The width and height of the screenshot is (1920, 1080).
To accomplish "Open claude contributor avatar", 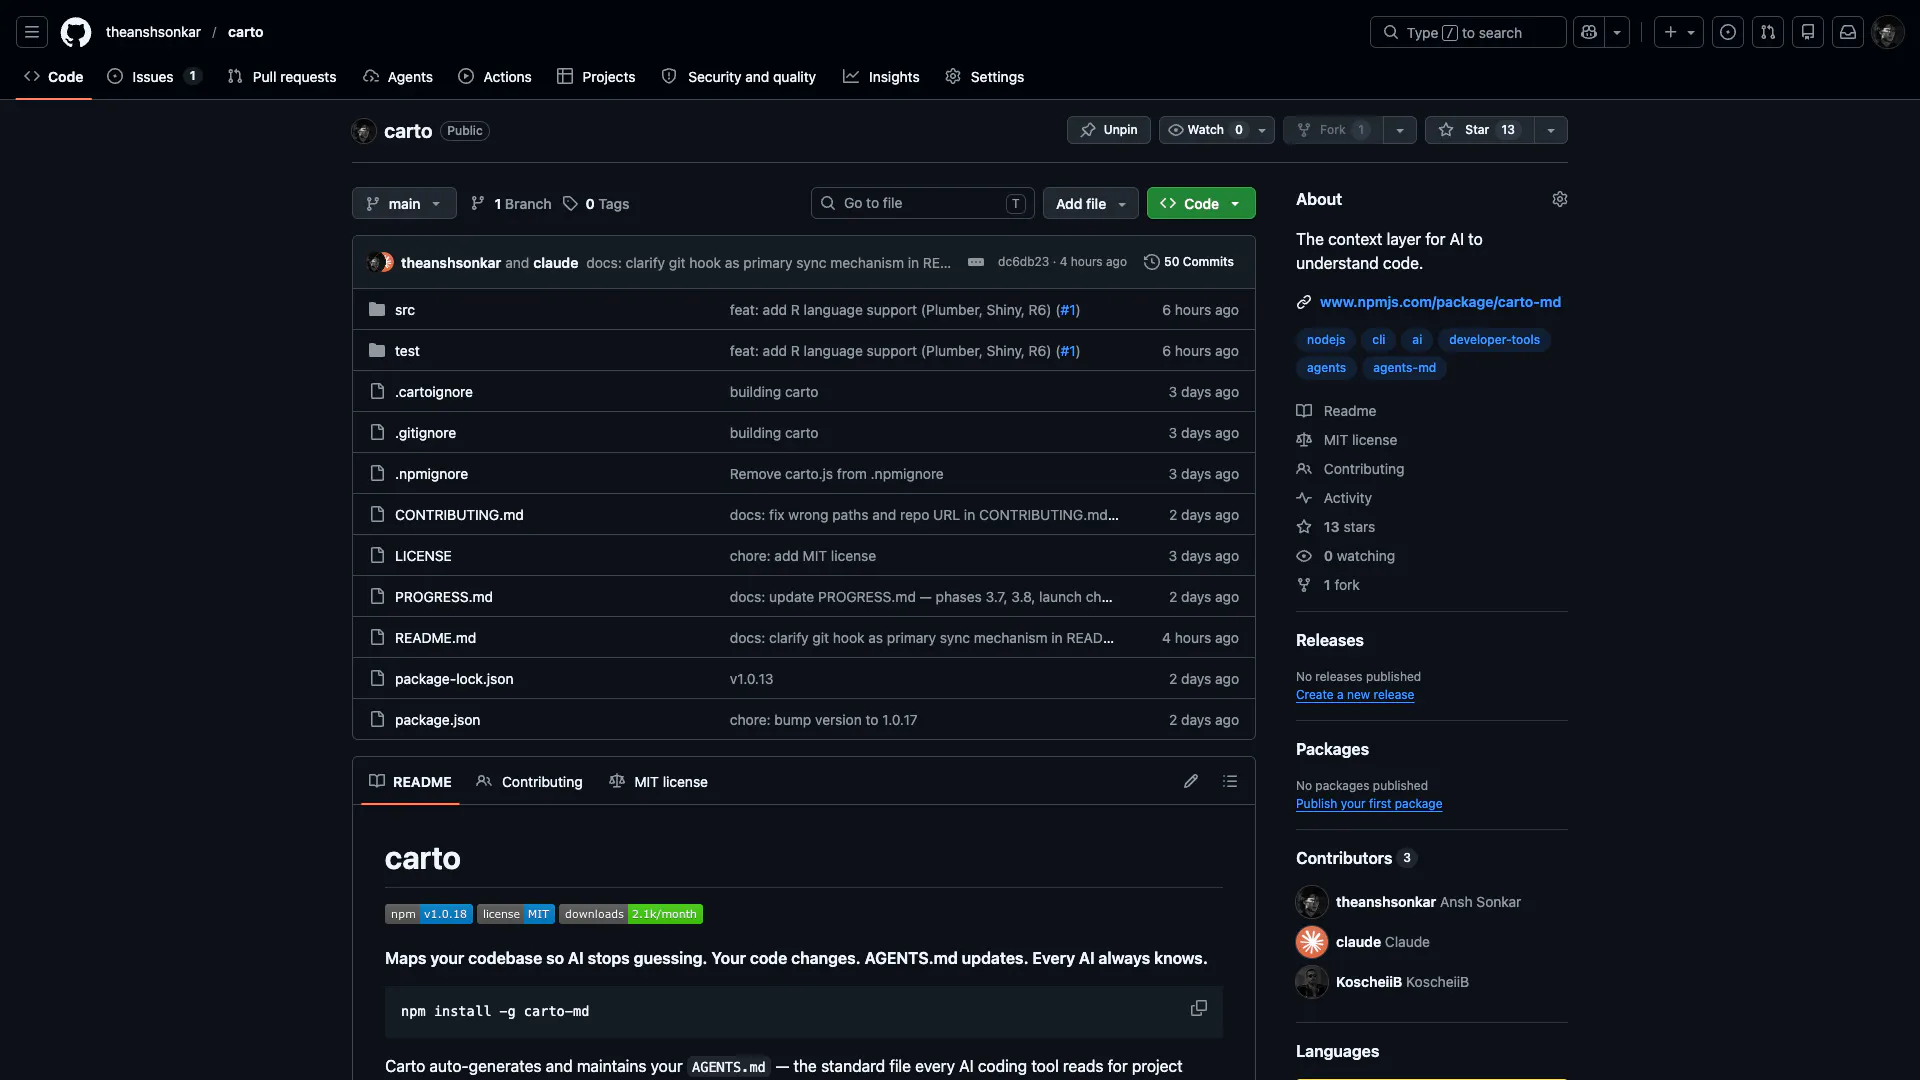I will [1312, 942].
